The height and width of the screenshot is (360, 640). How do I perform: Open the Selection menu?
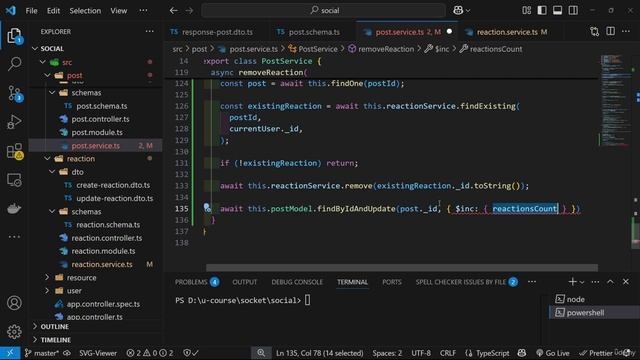[85, 11]
